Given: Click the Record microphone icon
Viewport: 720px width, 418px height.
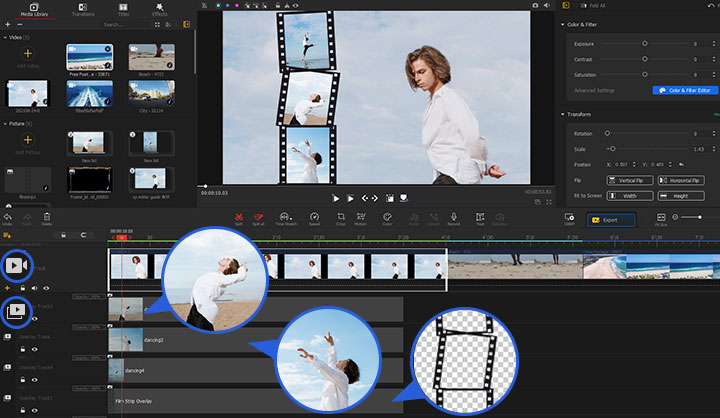Looking at the screenshot, I should [x=453, y=217].
